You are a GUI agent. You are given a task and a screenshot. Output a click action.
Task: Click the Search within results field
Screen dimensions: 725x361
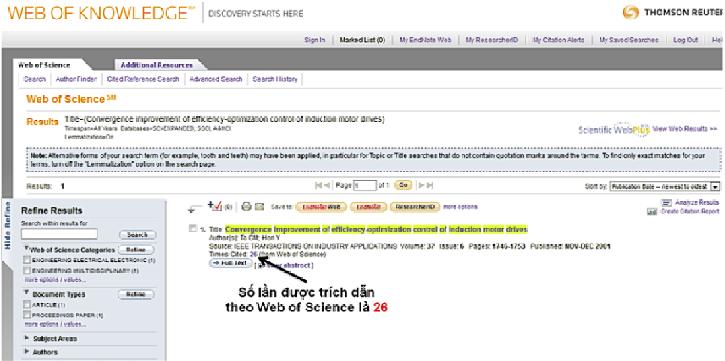[x=59, y=234]
